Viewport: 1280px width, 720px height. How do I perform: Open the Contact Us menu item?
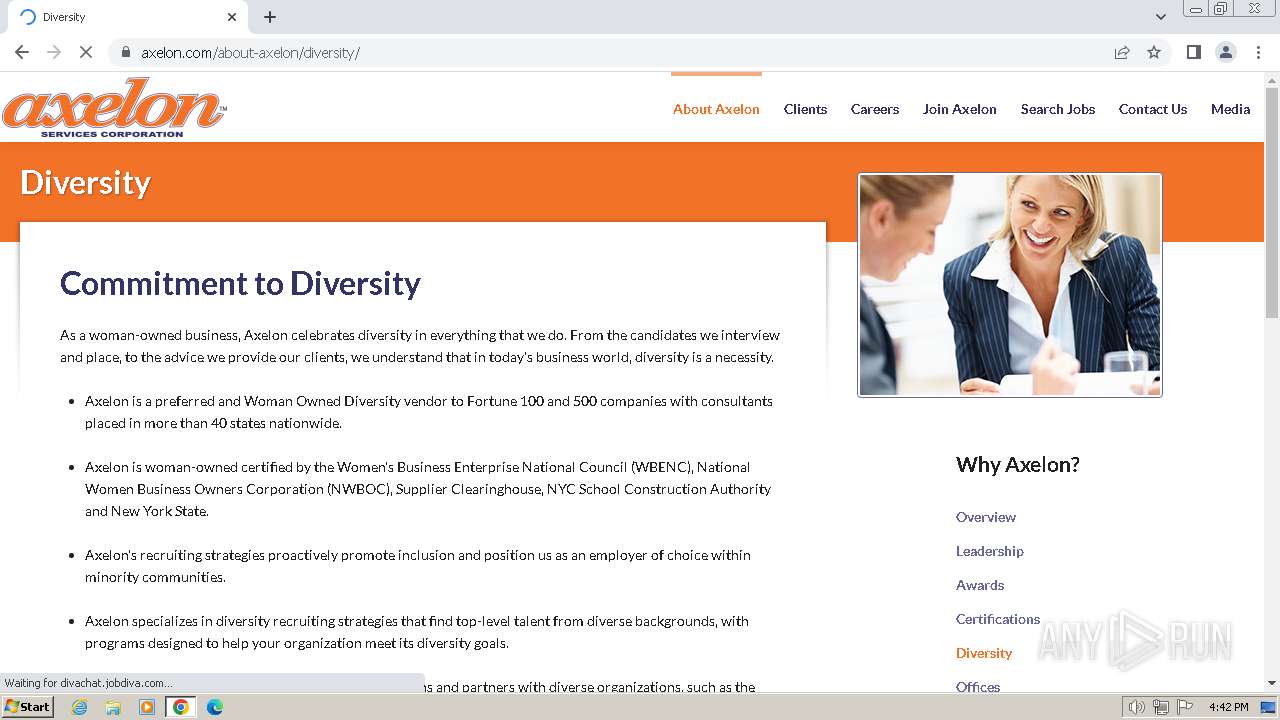point(1153,109)
